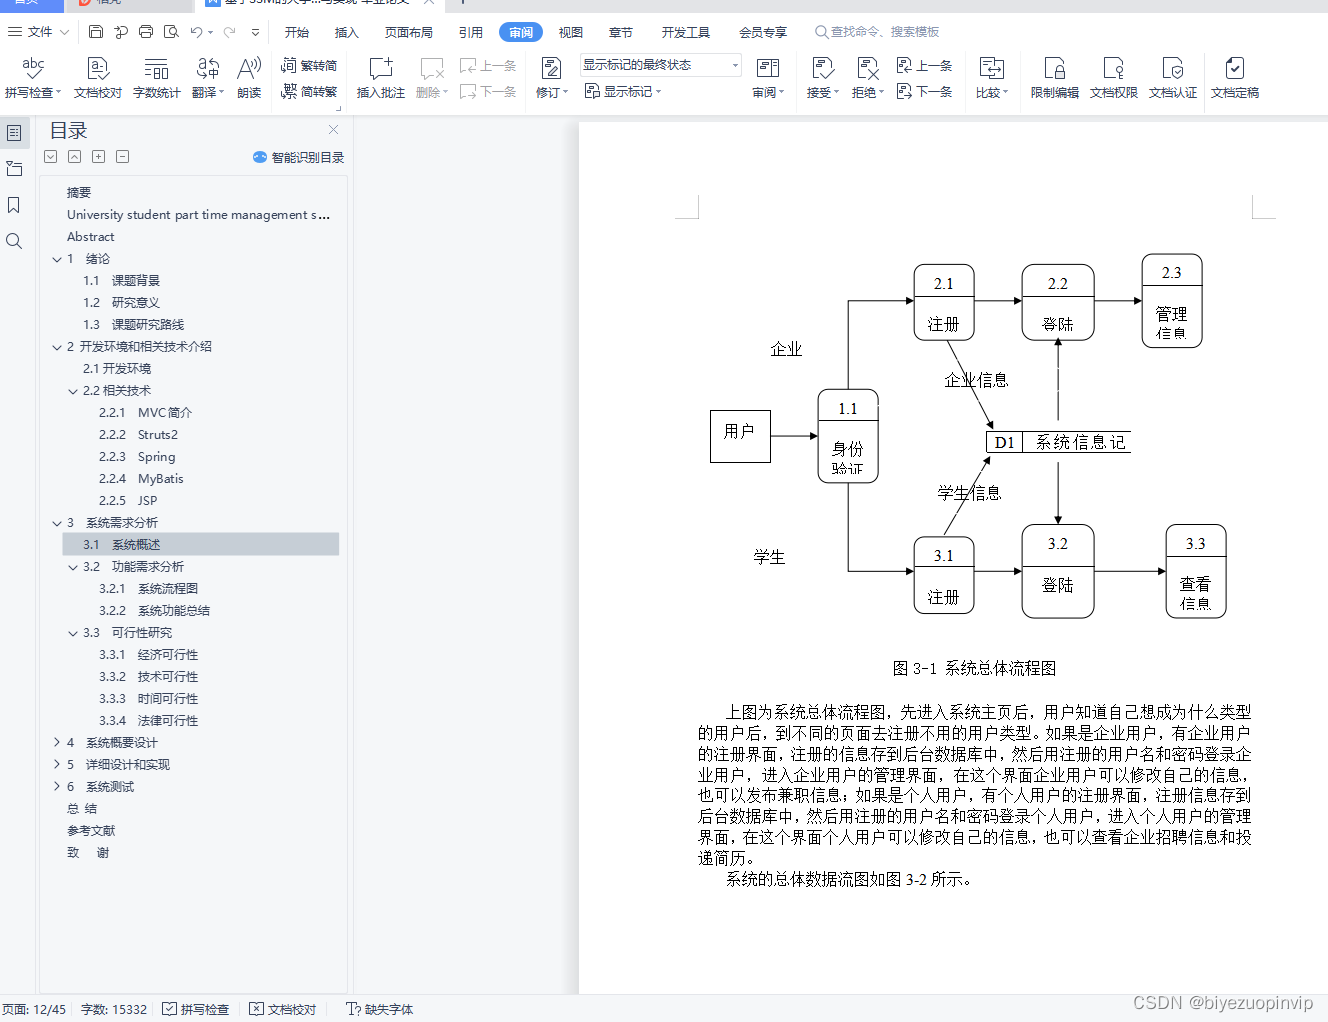1328x1022 pixels.
Task: Enable 限制编辑 restrict editing
Action: [1054, 77]
